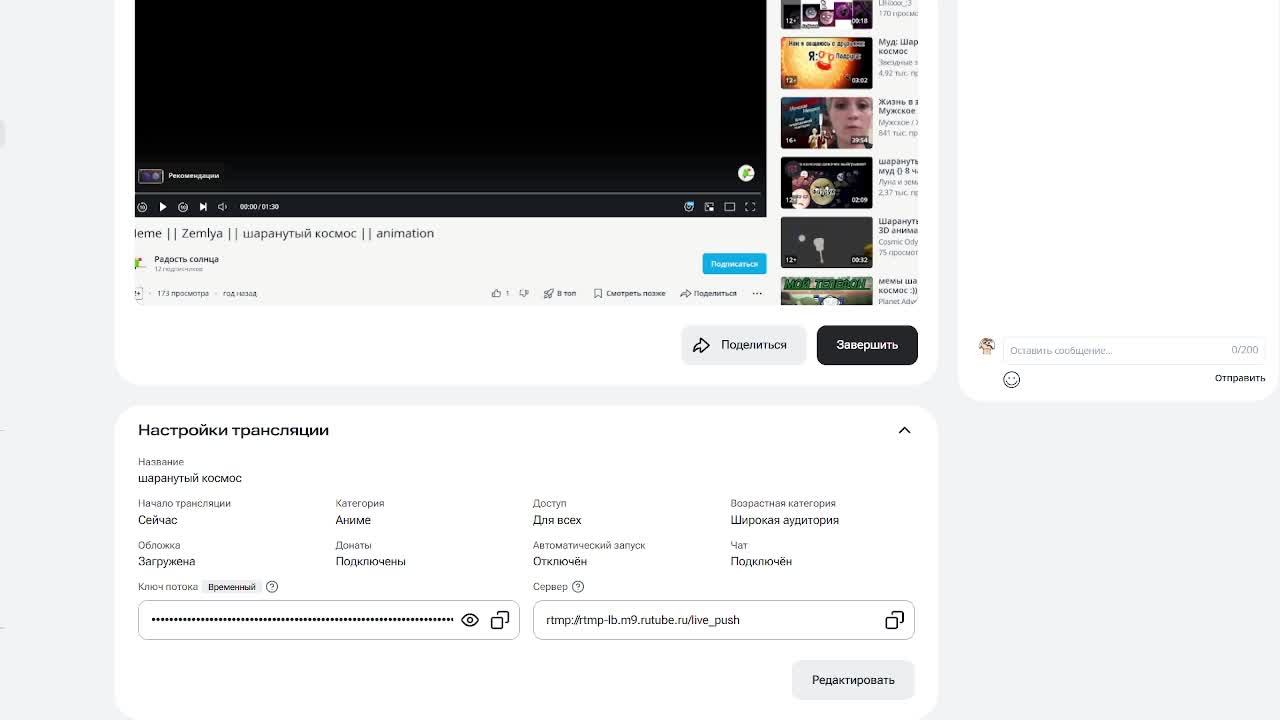This screenshot has height=720, width=1280.
Task: Enable picture-in-picture mode
Action: tap(709, 207)
